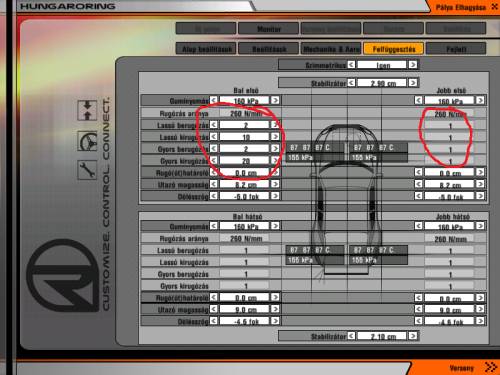The image size is (500, 375).
Task: Decrease the Jobb első Gumi nyomás value
Action: [x=418, y=100]
